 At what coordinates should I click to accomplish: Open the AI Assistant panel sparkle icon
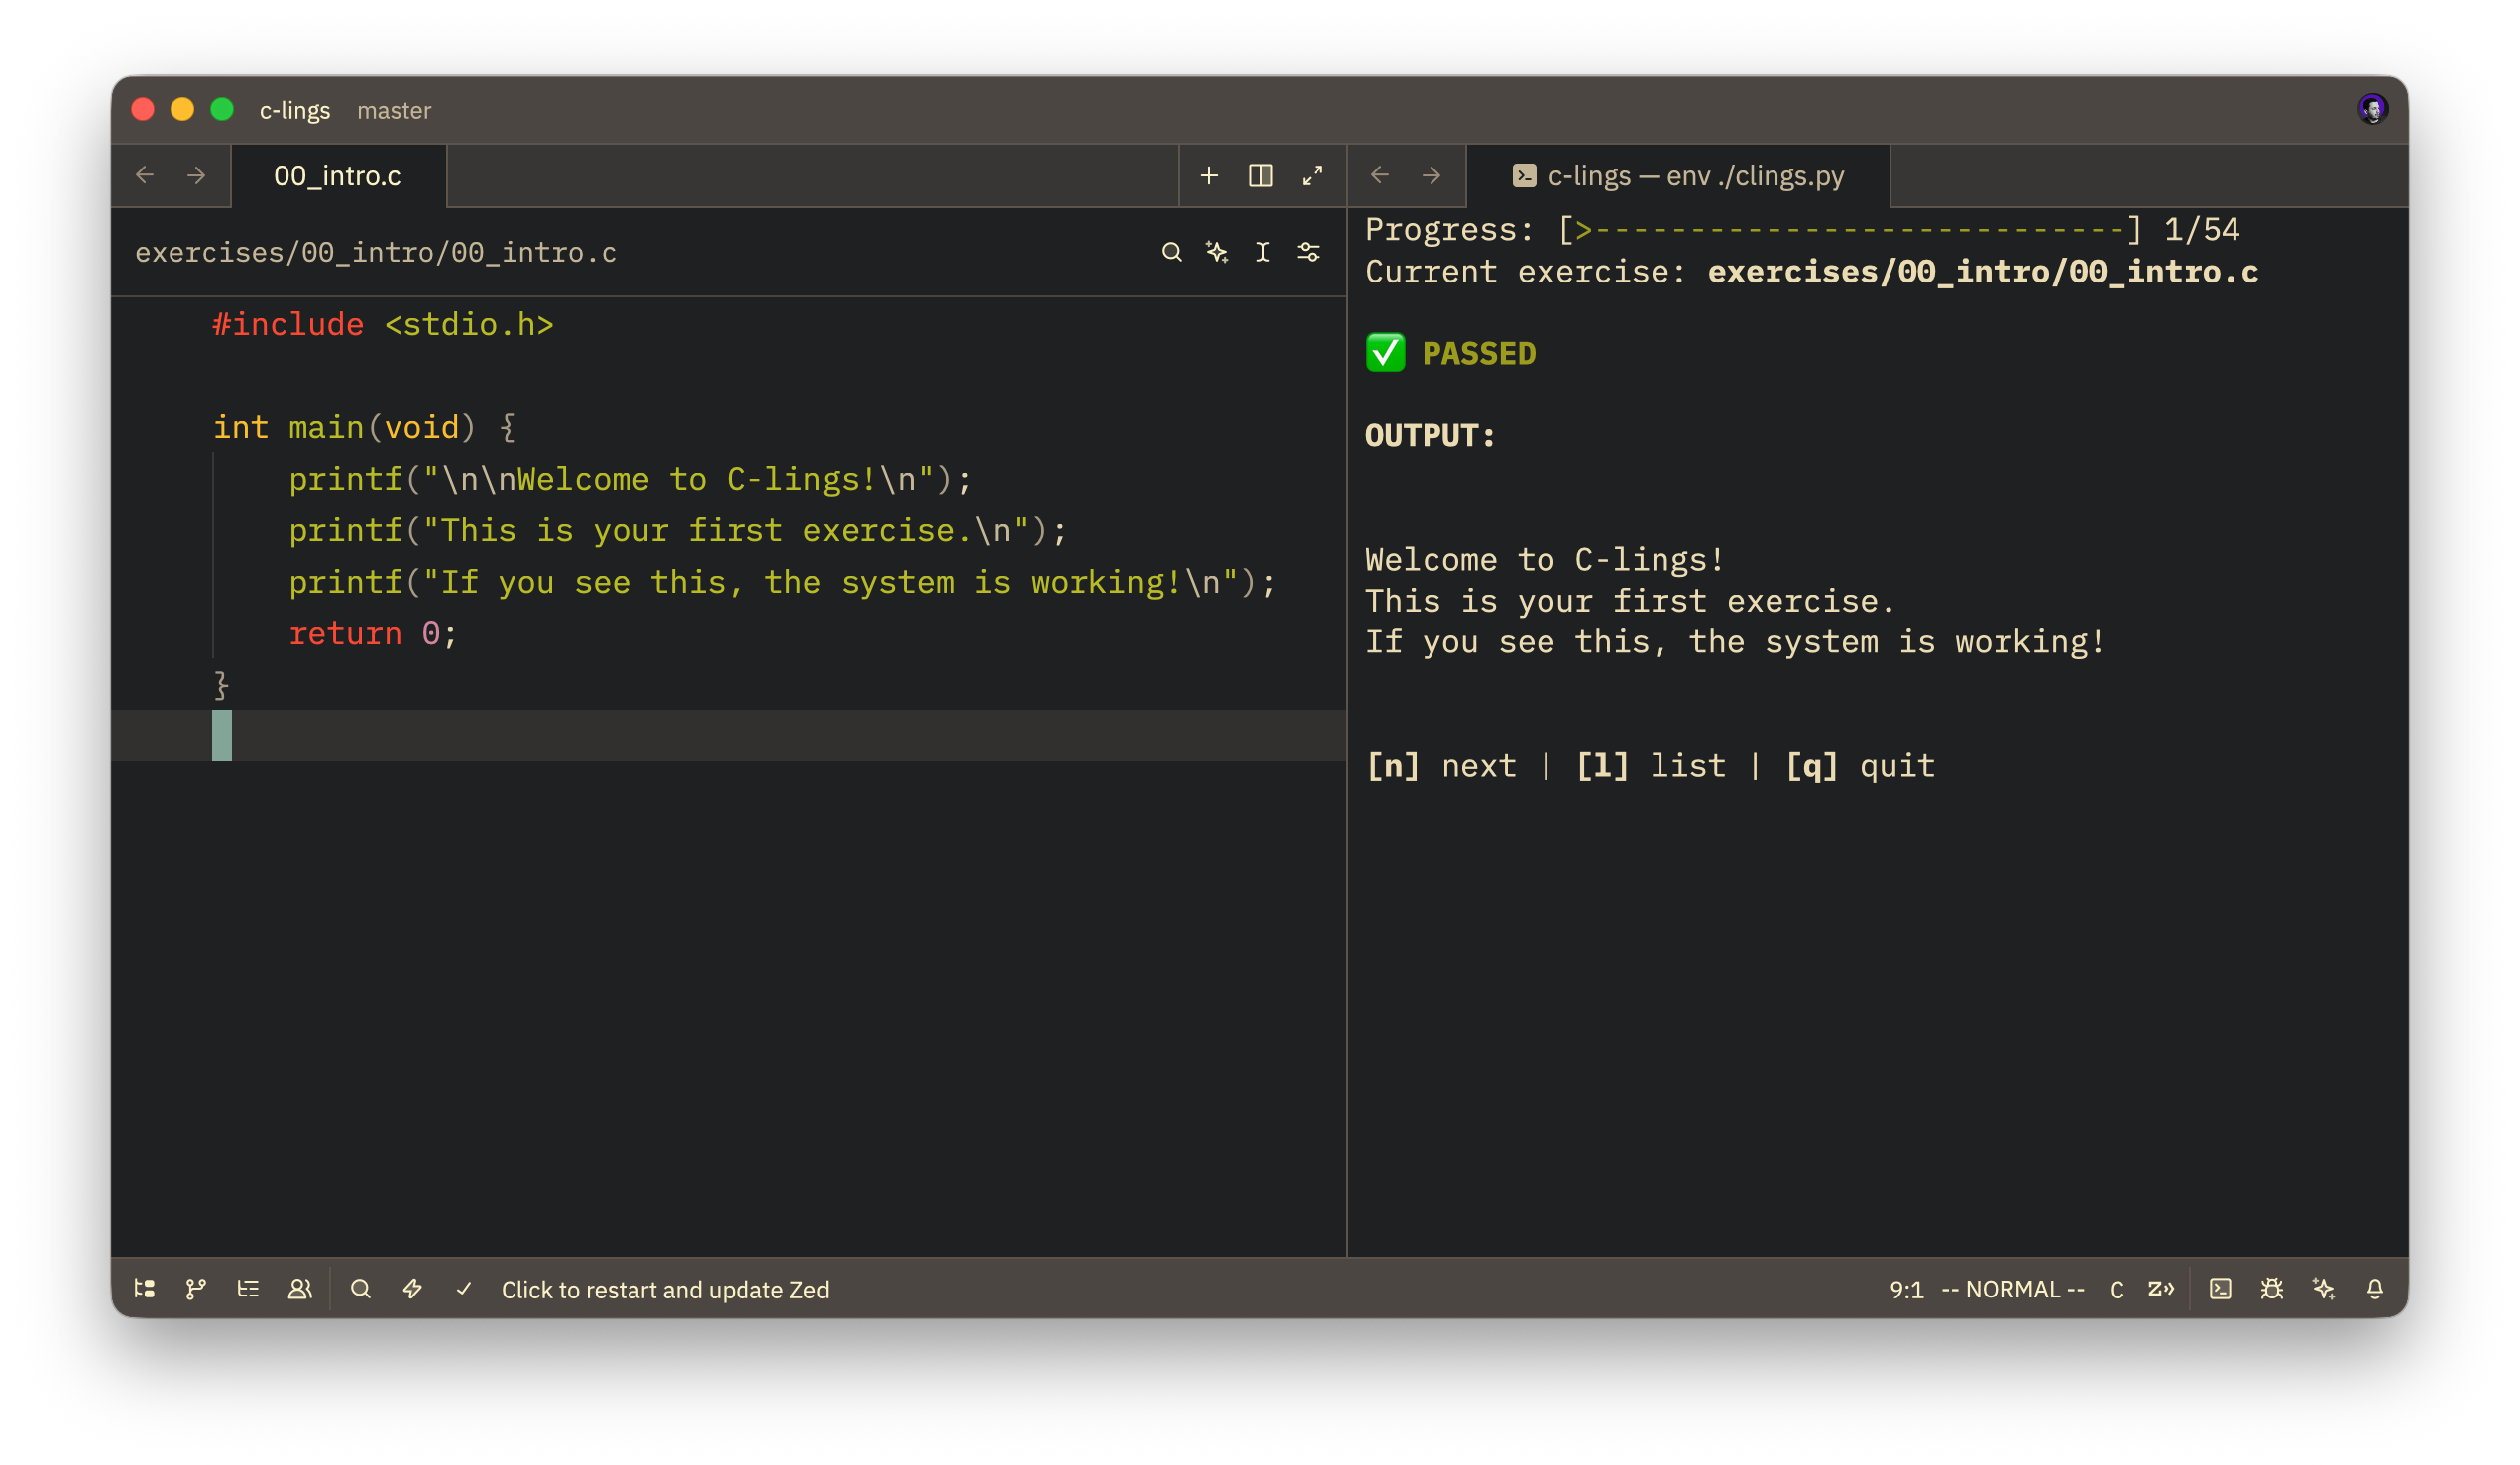click(2323, 1289)
